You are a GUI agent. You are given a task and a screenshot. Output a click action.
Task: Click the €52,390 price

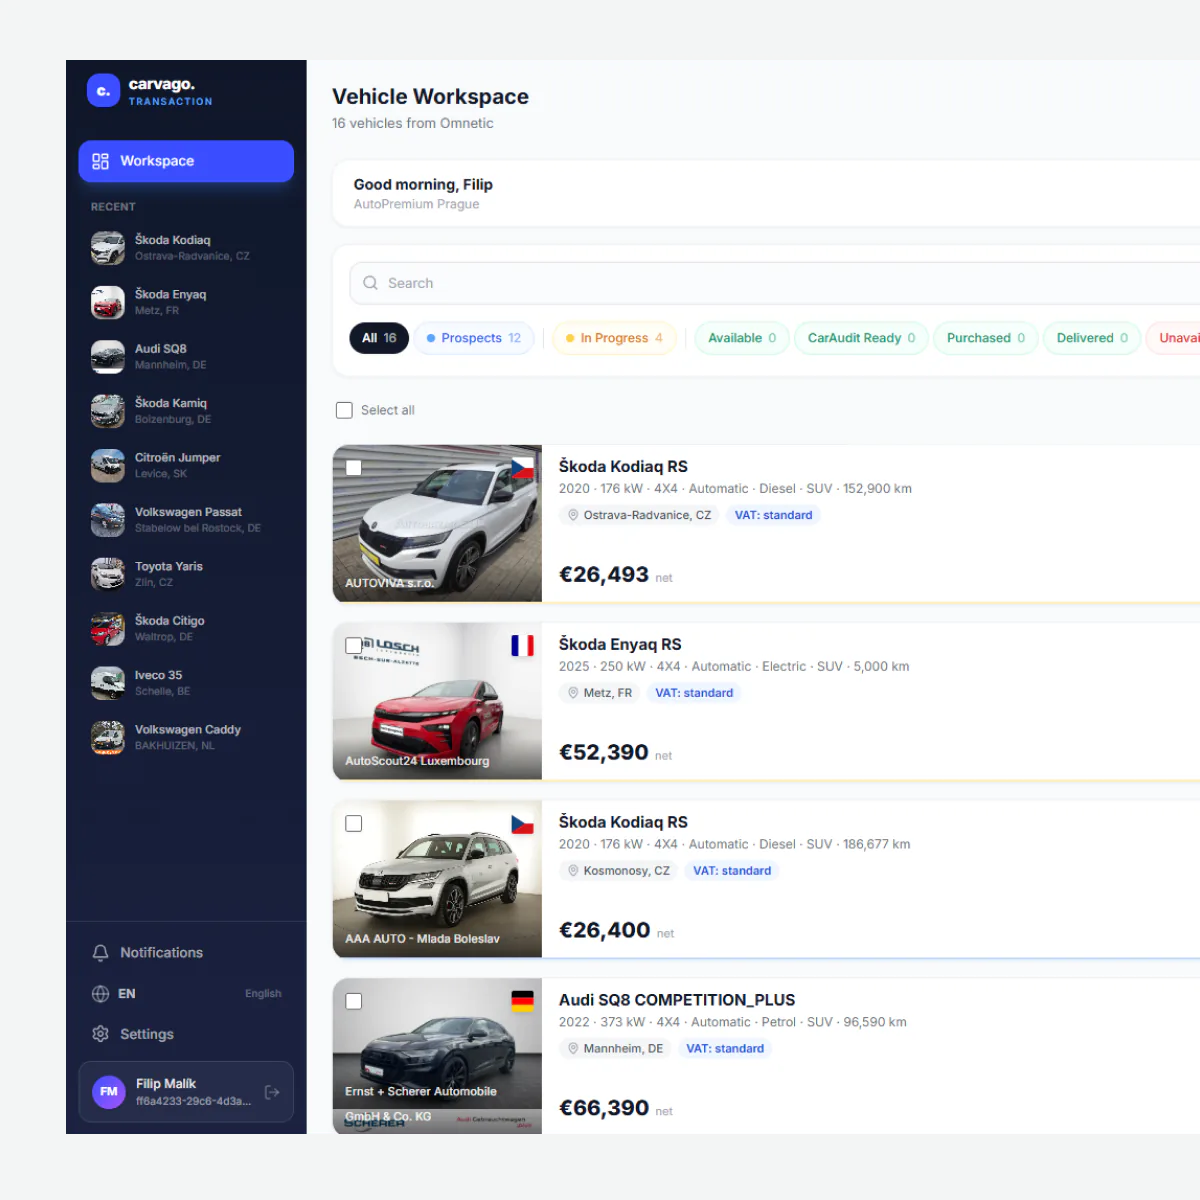pos(604,752)
